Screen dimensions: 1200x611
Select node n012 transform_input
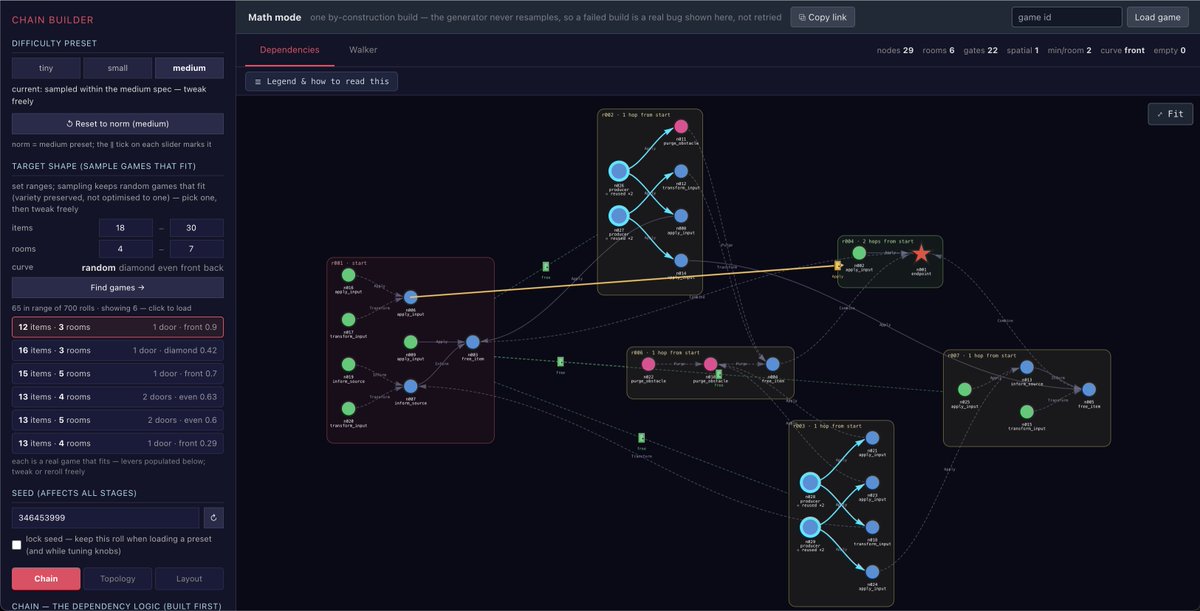click(x=681, y=171)
